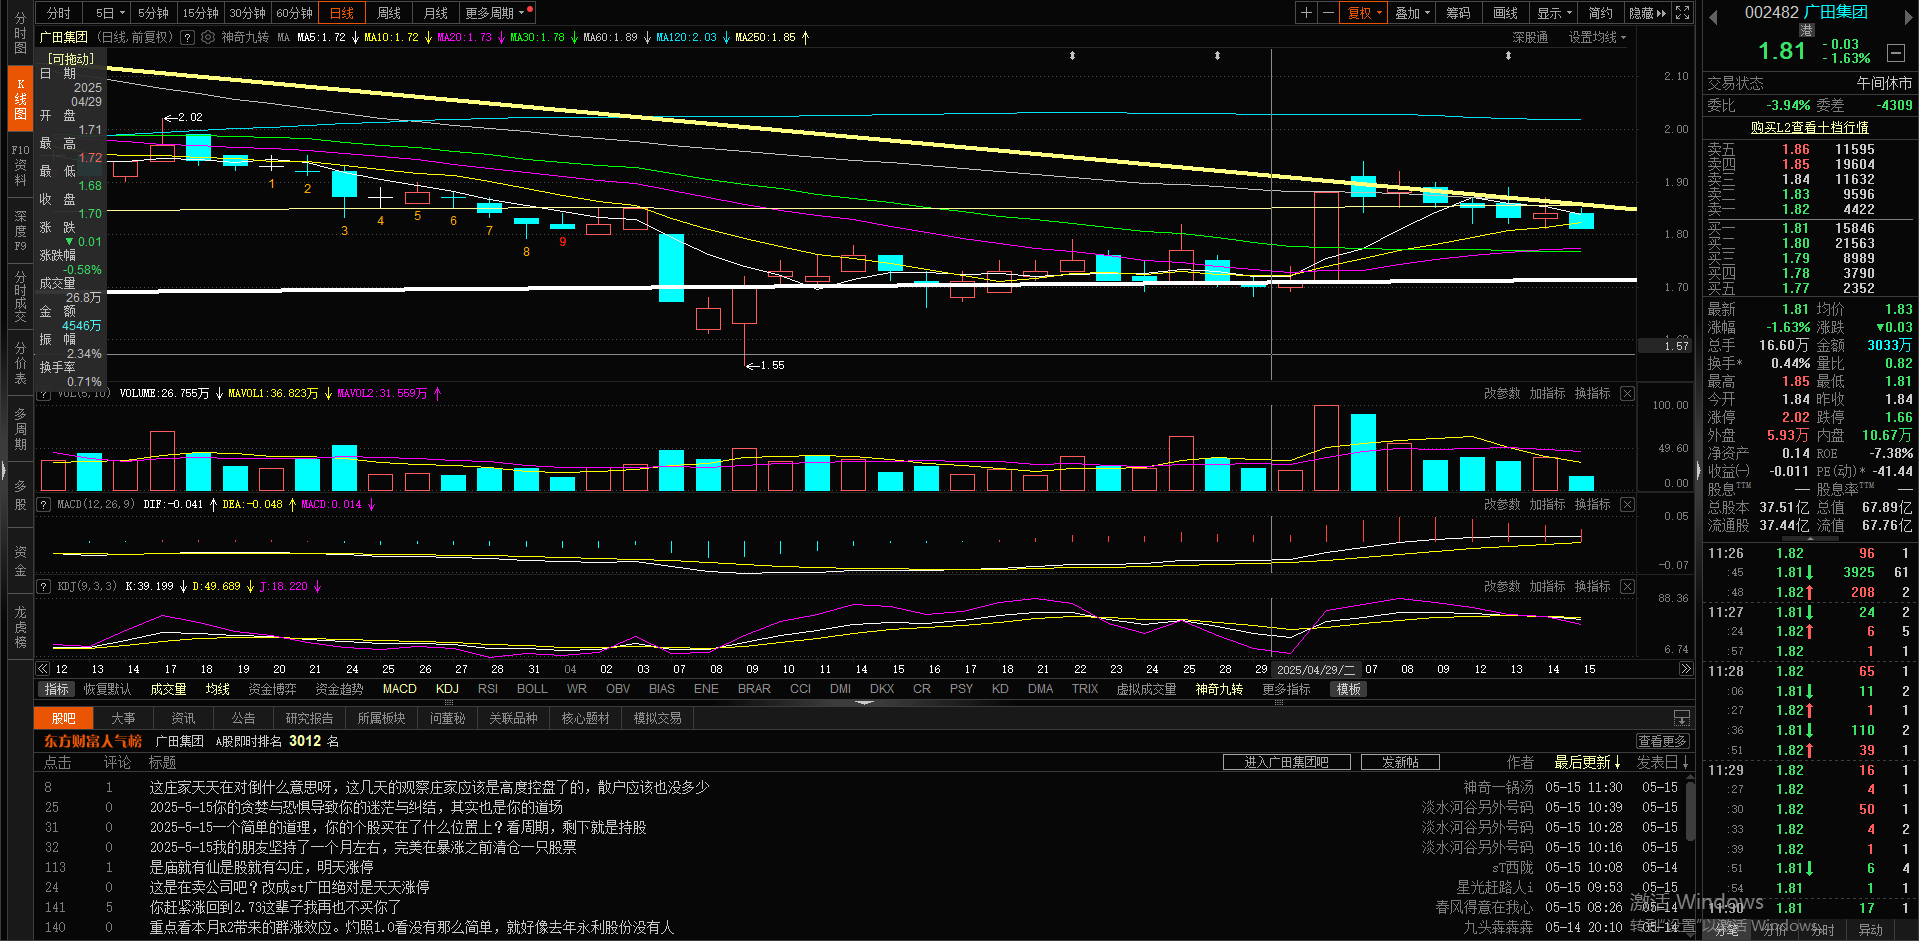Pop out the forum panel via window icon
The width and height of the screenshot is (1919, 941).
[x=1682, y=719]
